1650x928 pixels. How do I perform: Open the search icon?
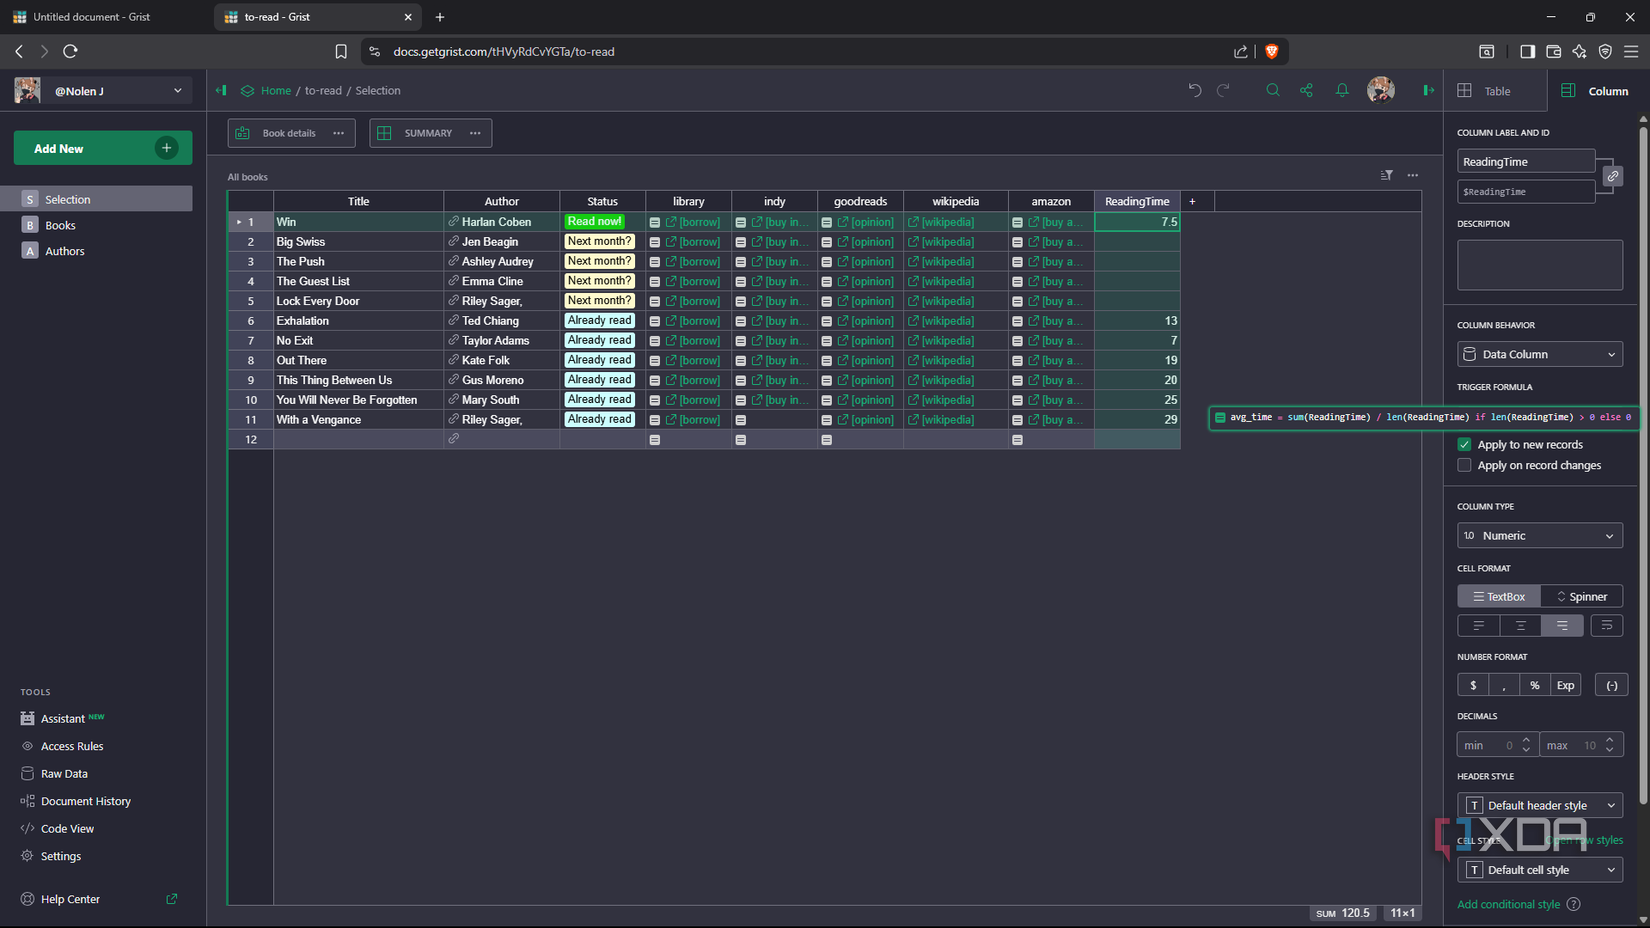(x=1272, y=90)
